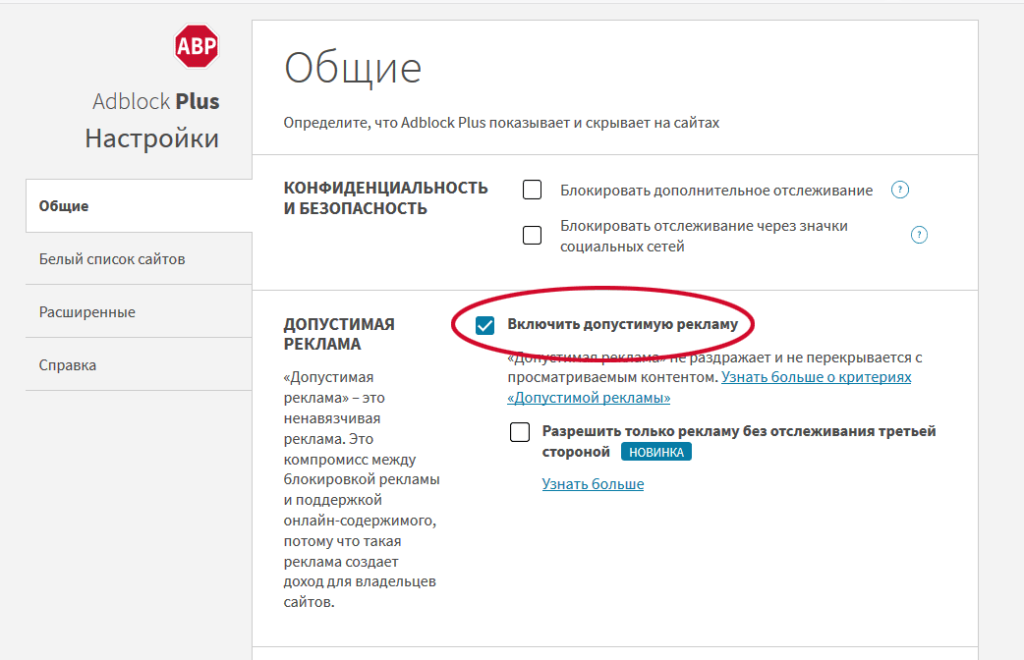
Task: Click the КОНФИДЕНЦИАЛЬНОСТЬ И БЕЗОПАСНОСТЬ section heading
Action: pos(386,198)
